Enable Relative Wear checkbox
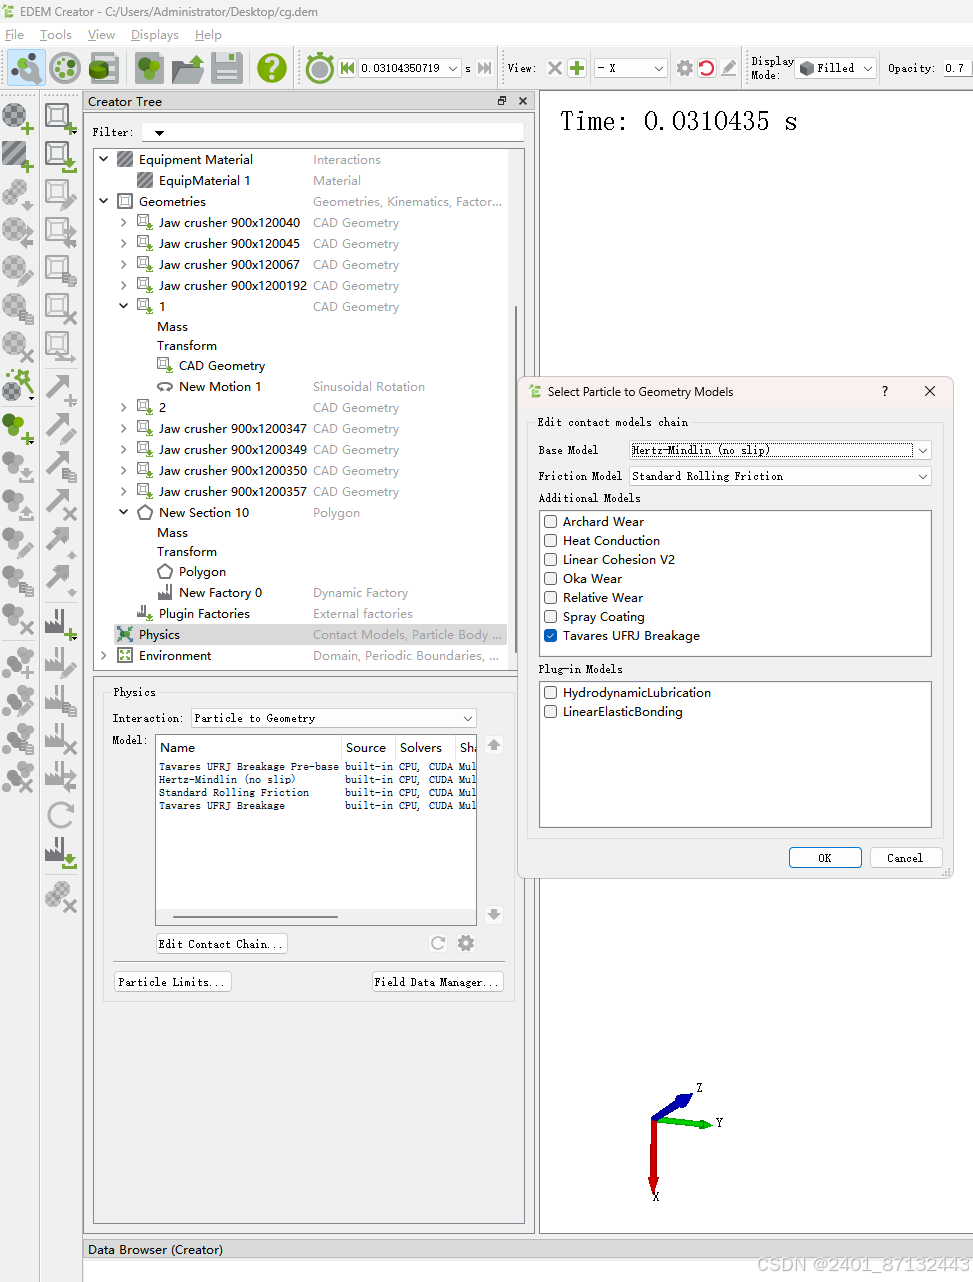The width and height of the screenshot is (973, 1282). click(x=551, y=597)
